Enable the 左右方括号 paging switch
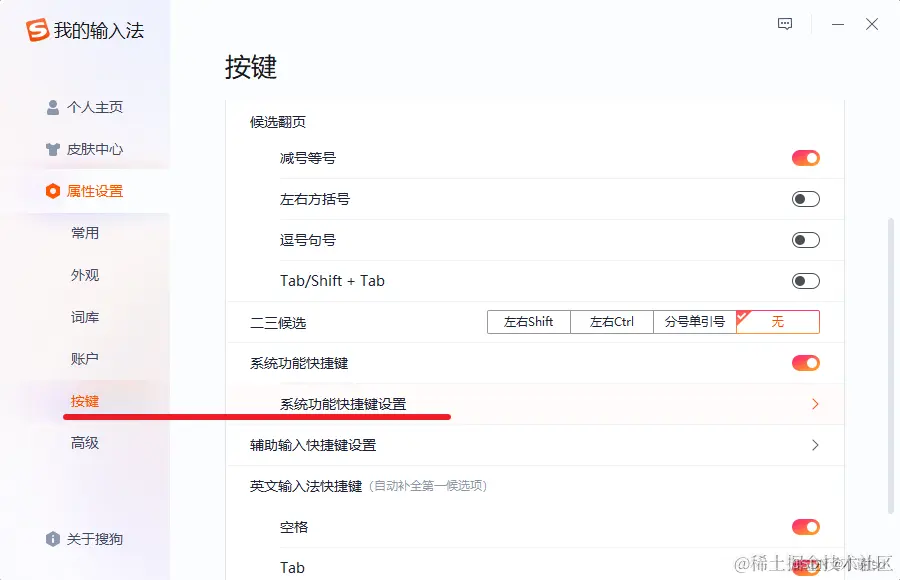 805,199
